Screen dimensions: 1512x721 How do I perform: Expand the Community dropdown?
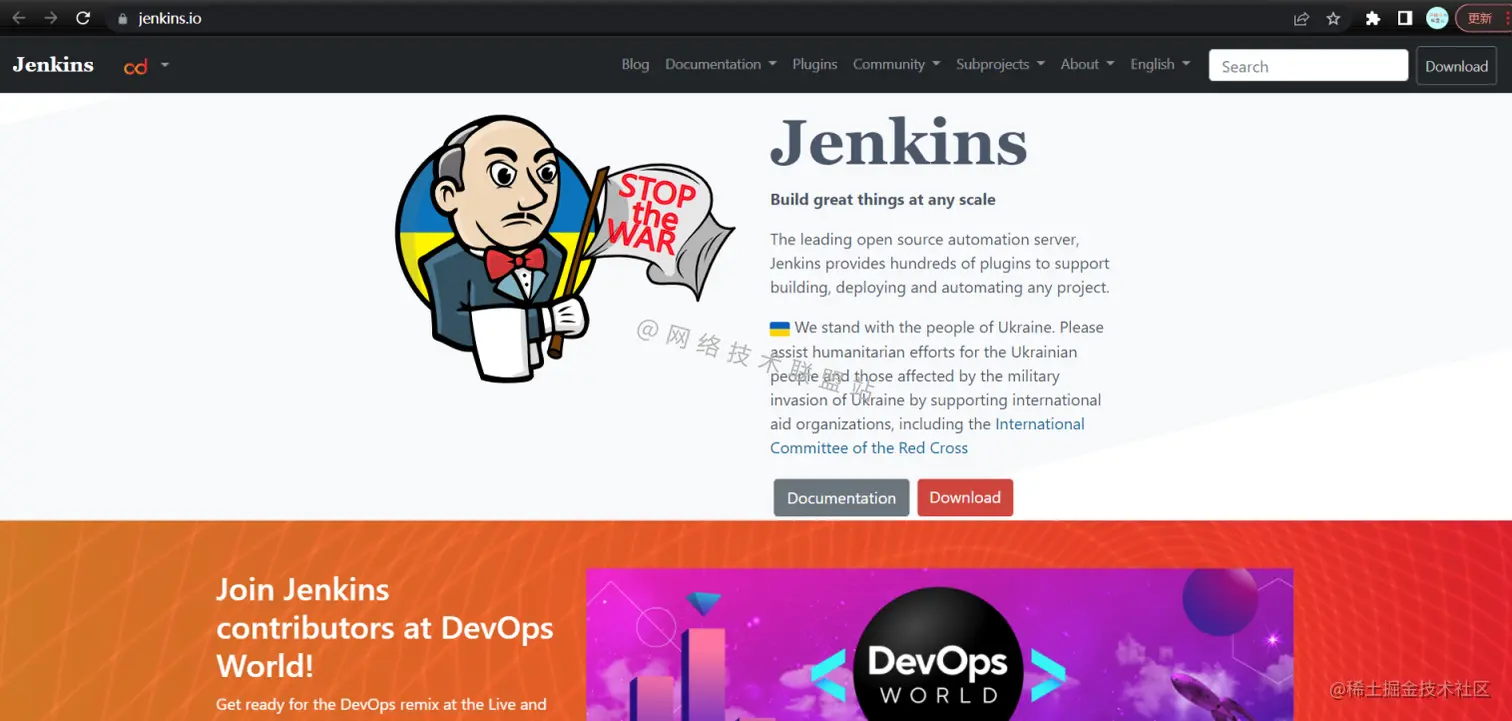click(x=889, y=64)
